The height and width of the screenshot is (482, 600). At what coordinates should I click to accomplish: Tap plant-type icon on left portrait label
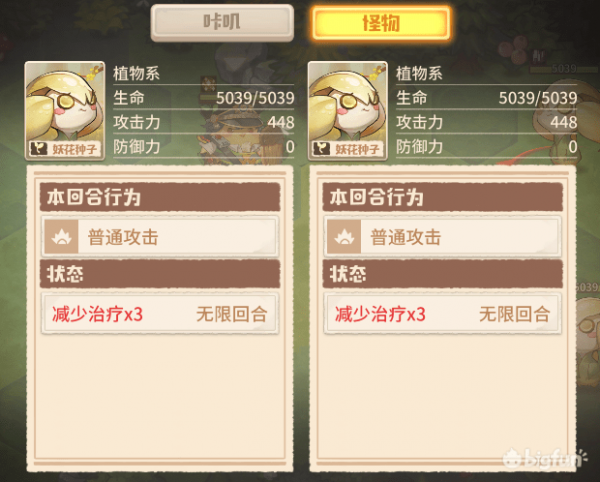point(39,148)
